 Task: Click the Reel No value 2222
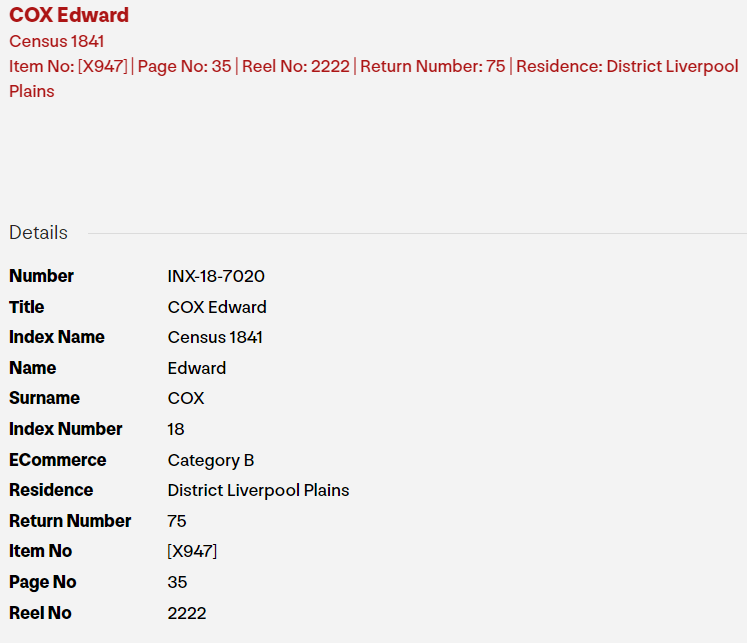click(x=187, y=613)
